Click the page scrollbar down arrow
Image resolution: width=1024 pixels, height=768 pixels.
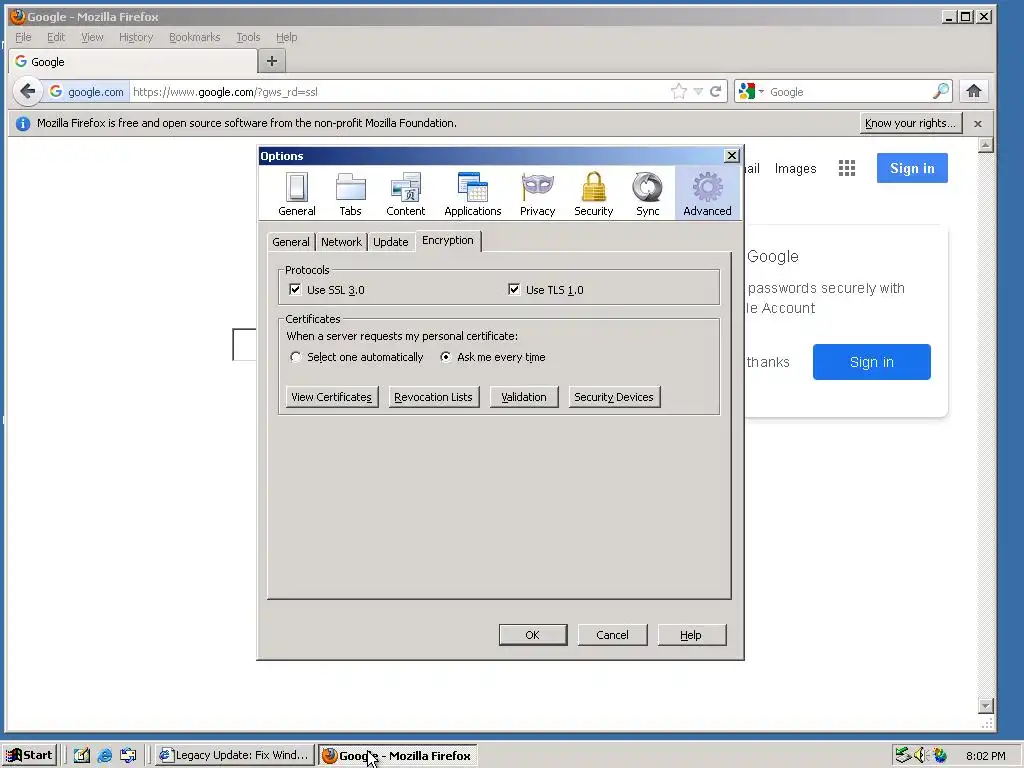pos(986,705)
